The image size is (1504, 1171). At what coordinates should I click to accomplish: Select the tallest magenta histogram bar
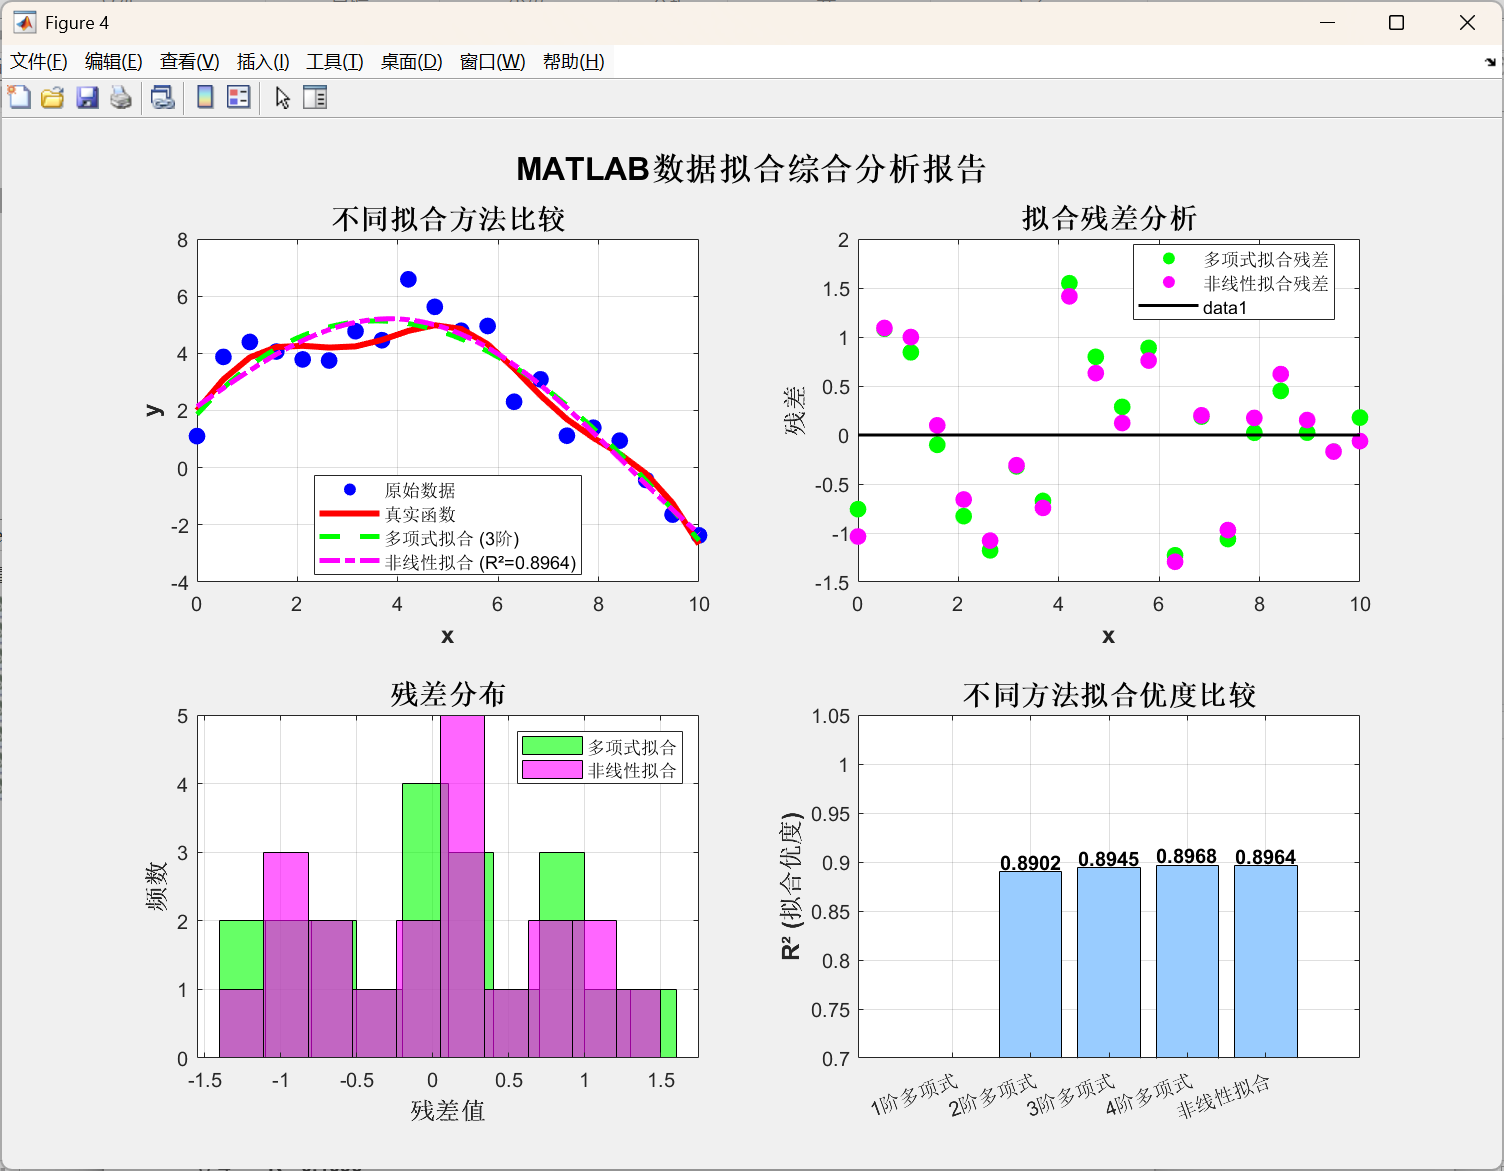pyautogui.click(x=462, y=886)
